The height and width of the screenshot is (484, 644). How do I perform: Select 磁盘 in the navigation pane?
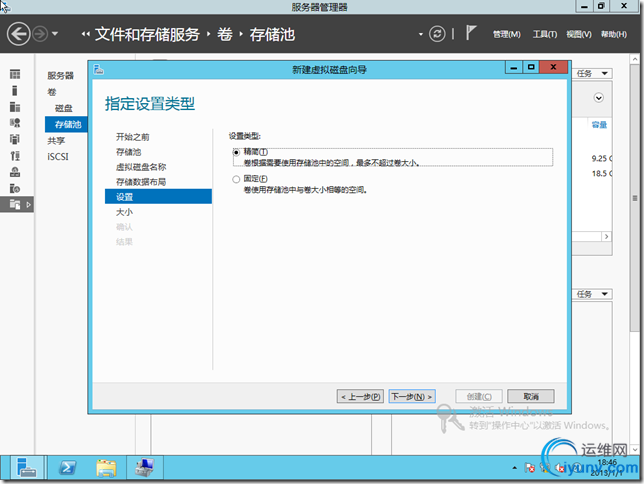[x=64, y=108]
